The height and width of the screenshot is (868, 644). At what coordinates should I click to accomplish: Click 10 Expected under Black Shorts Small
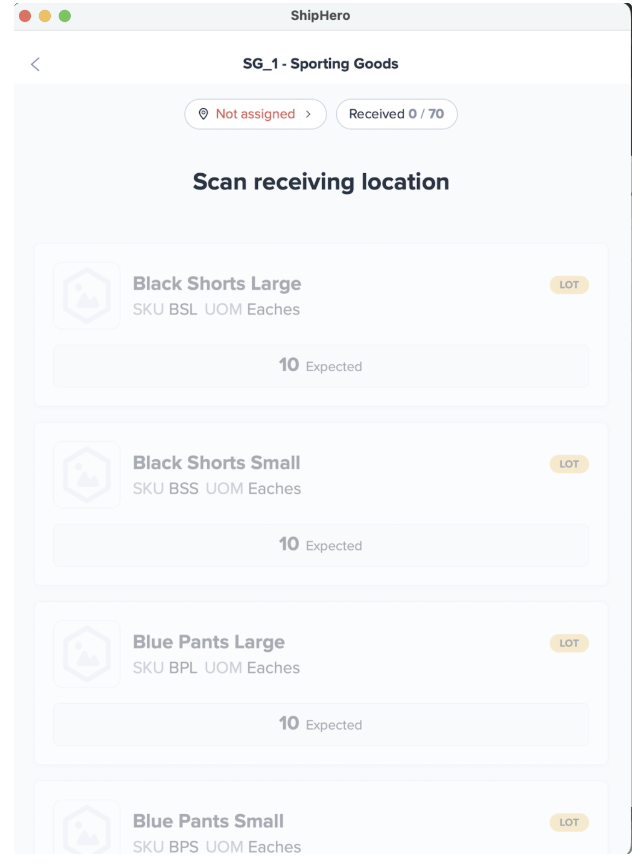click(320, 545)
